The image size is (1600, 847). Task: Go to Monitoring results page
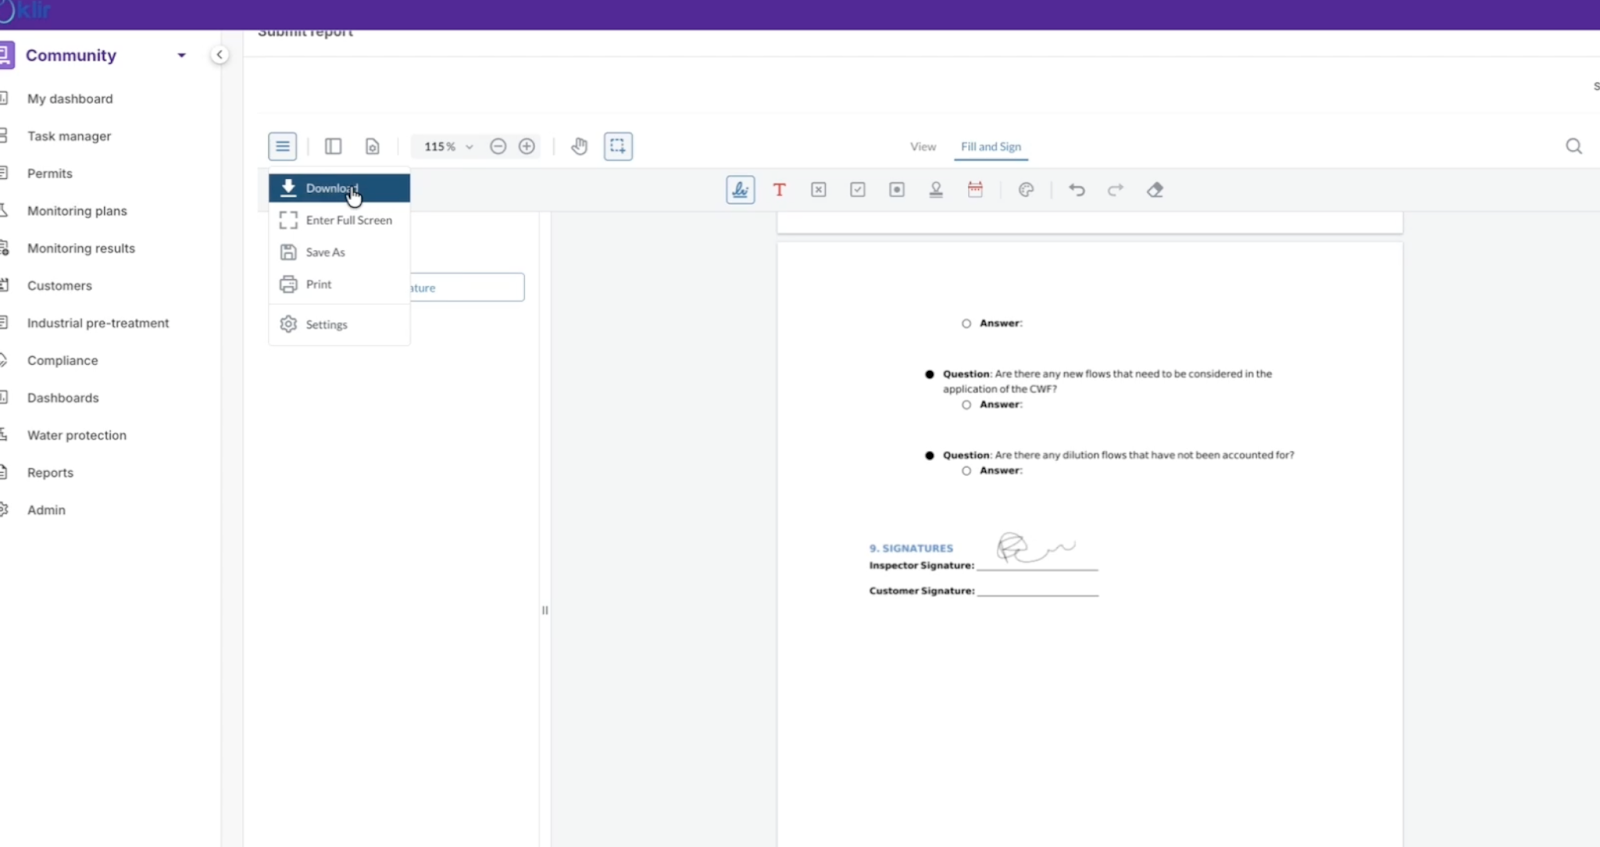coord(81,248)
